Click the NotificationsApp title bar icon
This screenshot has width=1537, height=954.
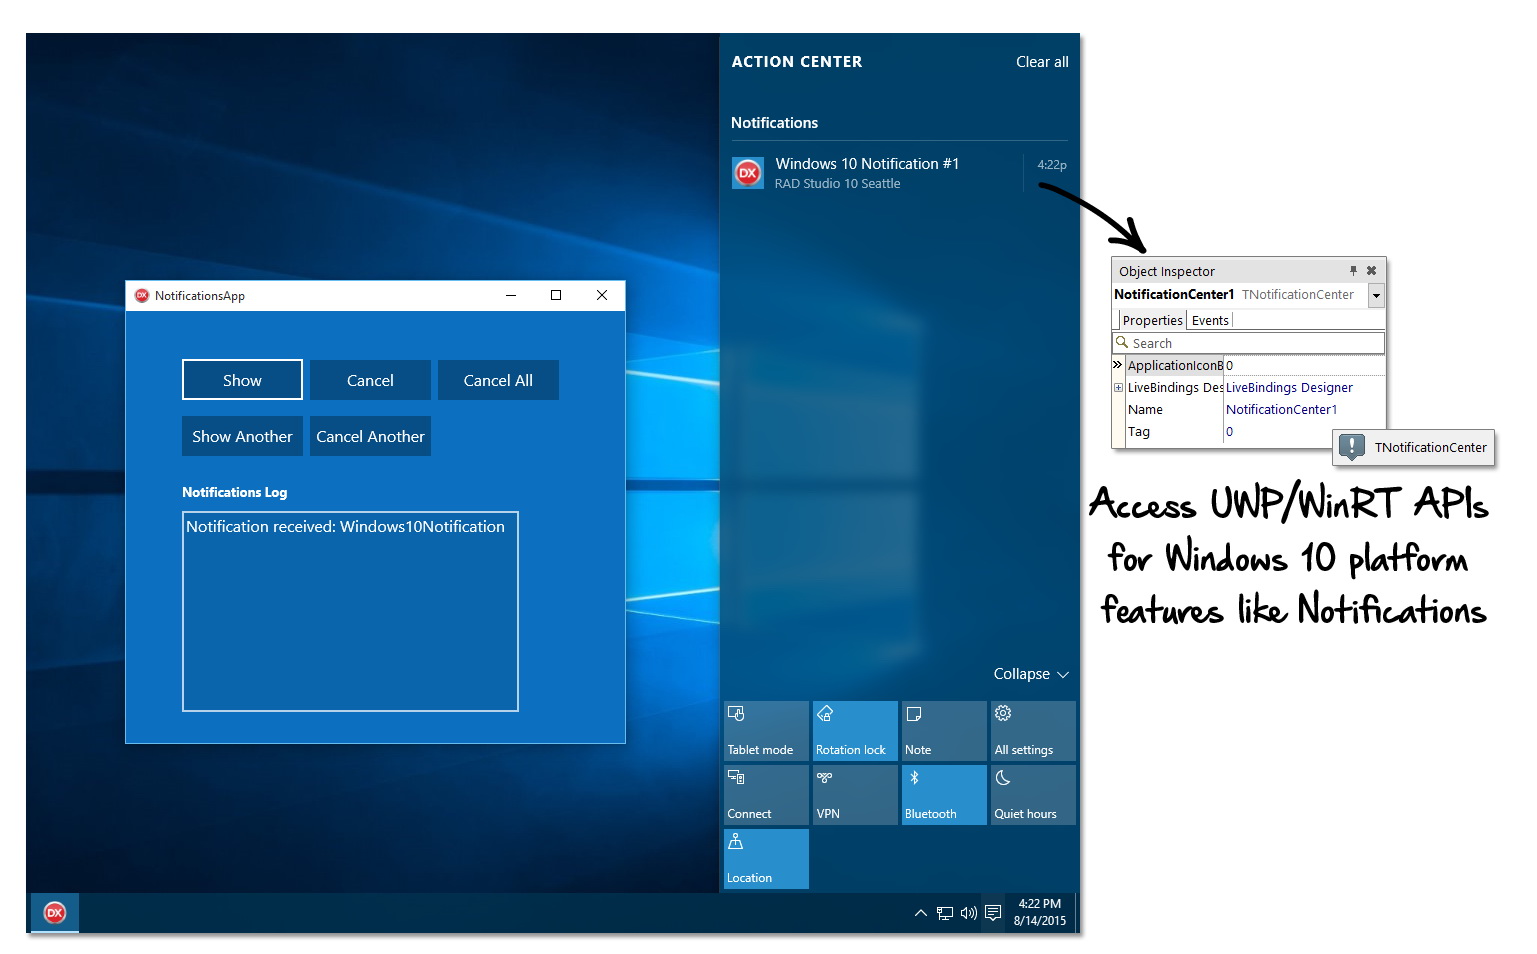click(142, 295)
